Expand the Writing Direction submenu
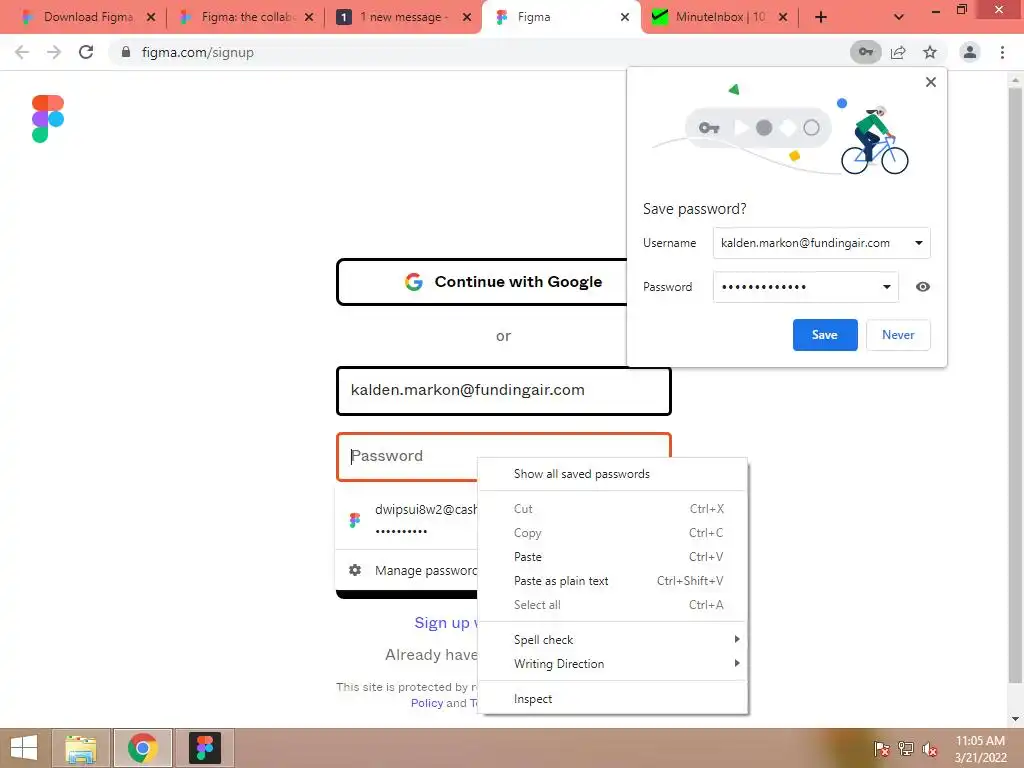Screen dimensions: 1024x768 point(613,664)
